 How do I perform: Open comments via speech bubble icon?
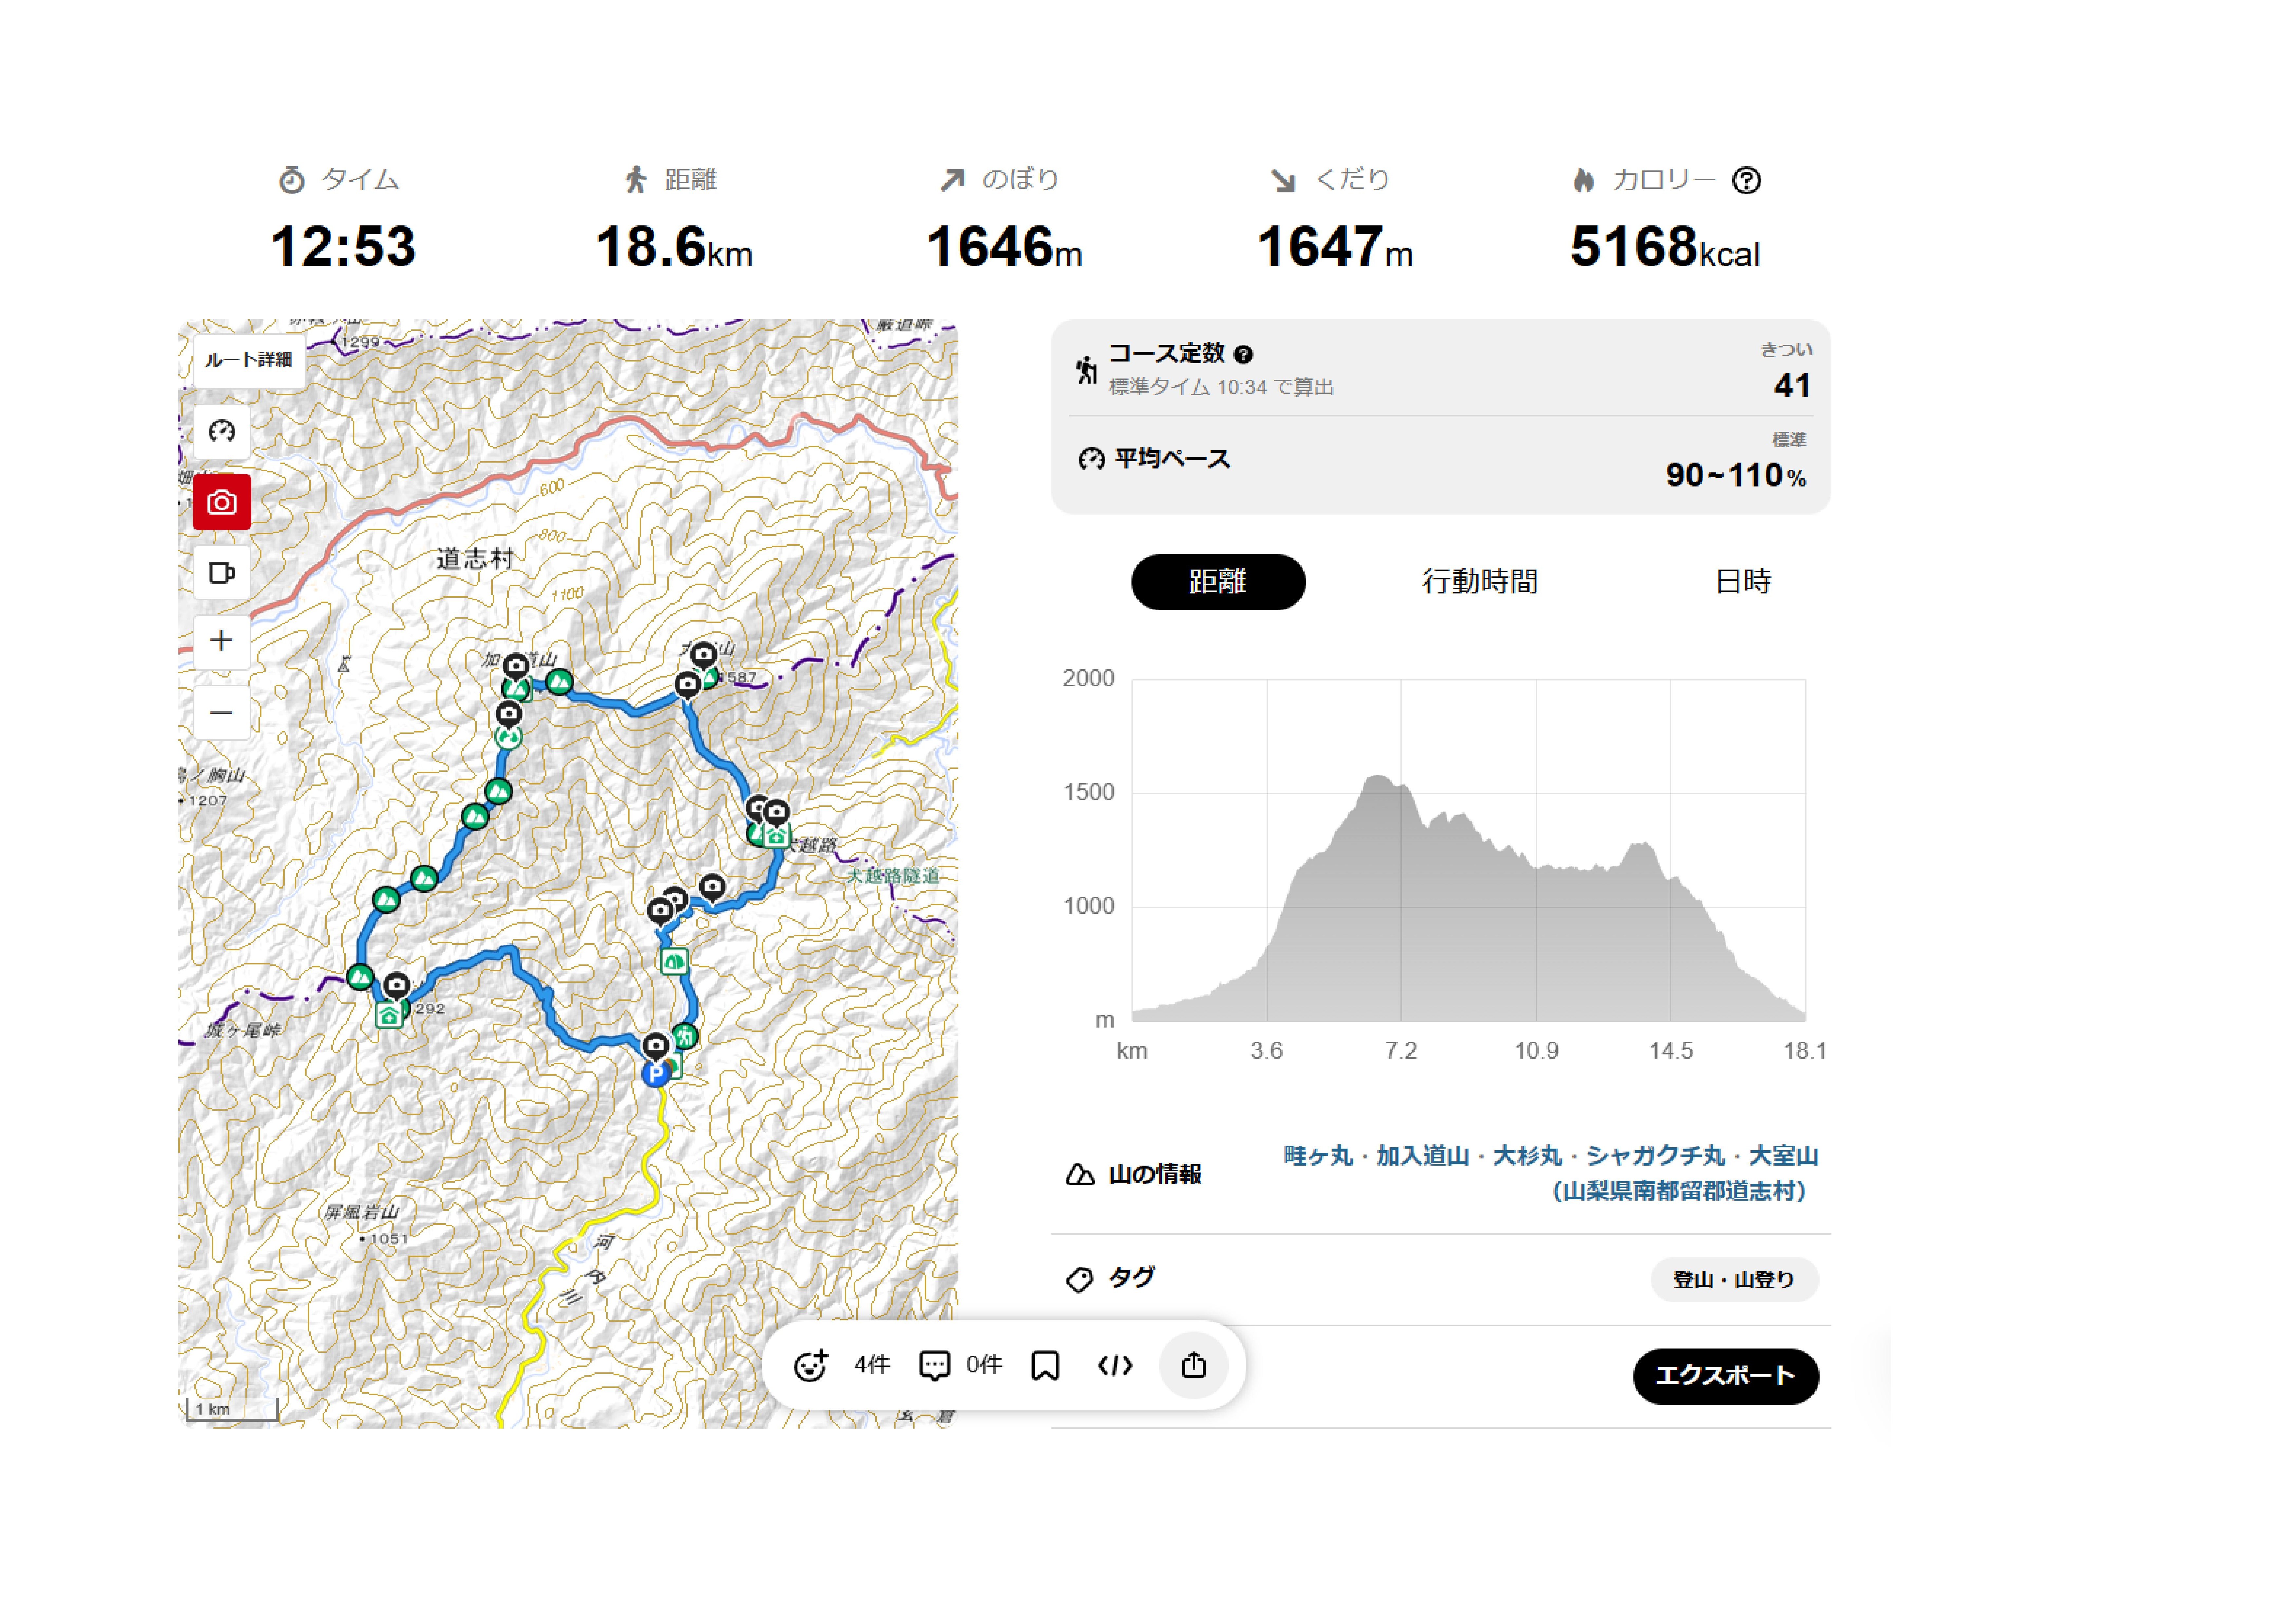point(934,1365)
